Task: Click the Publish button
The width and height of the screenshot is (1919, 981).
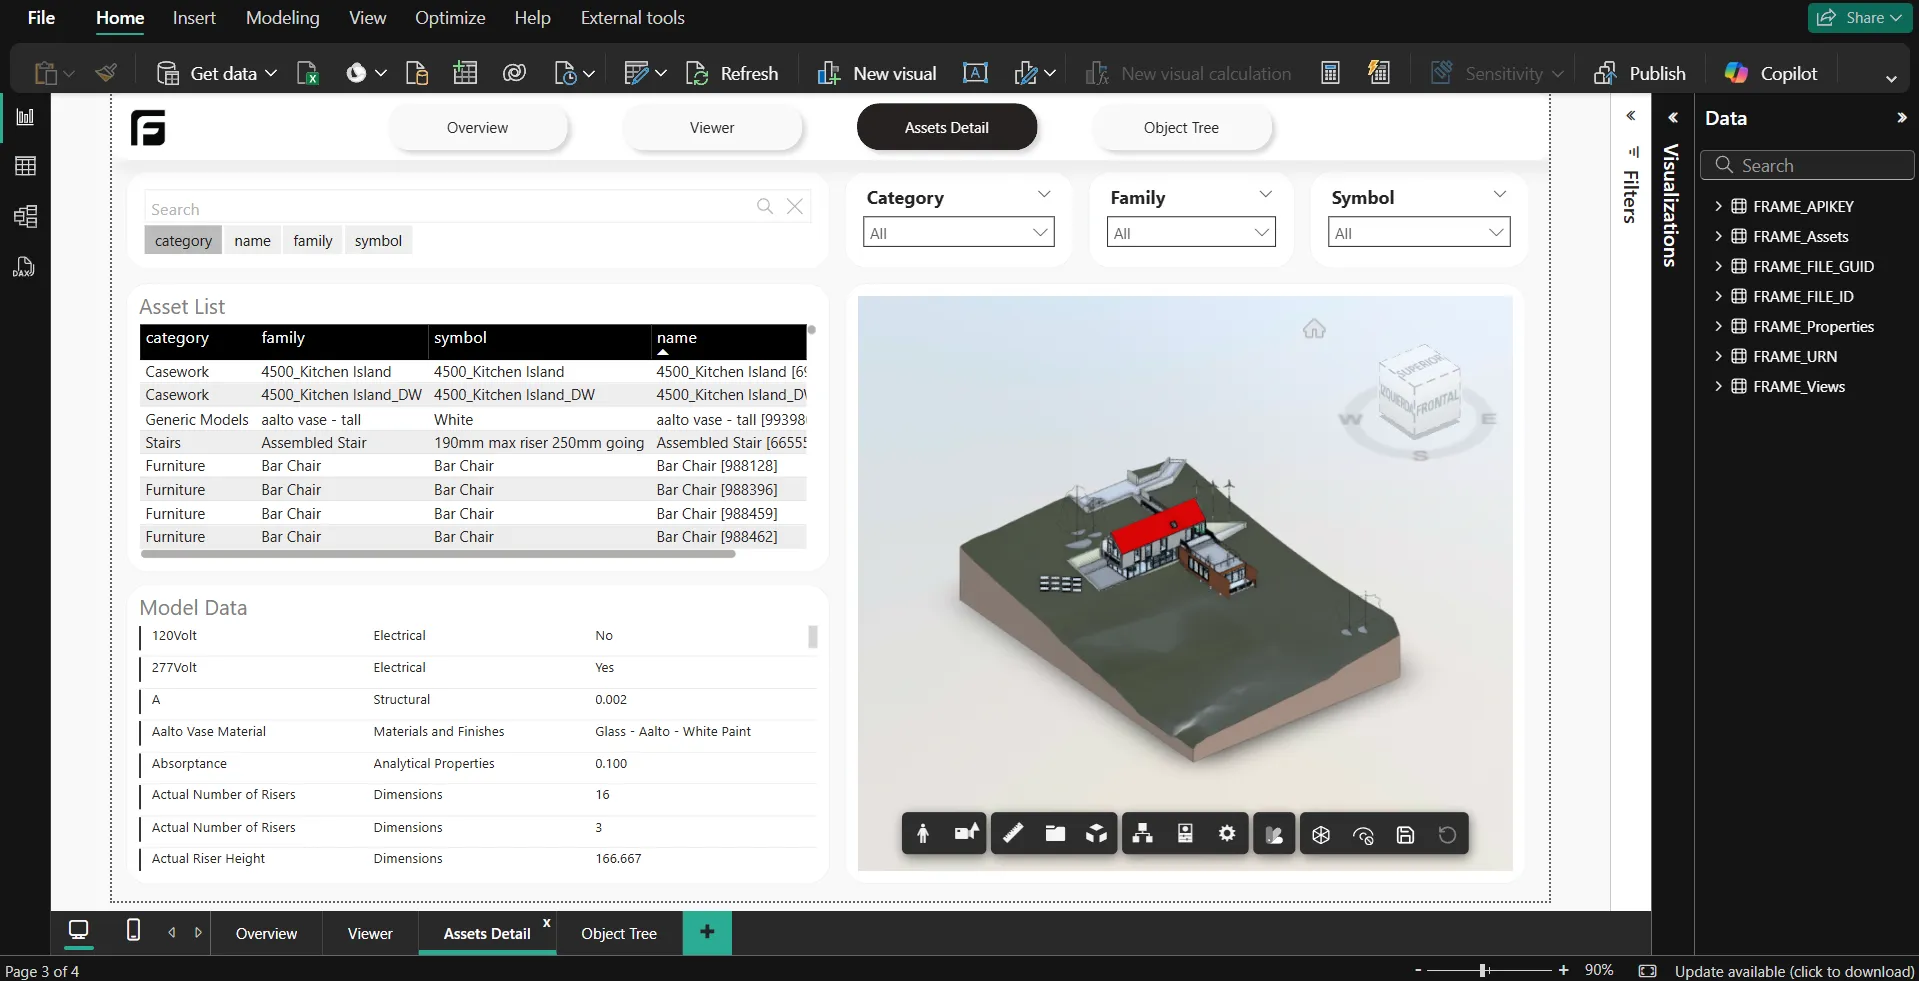Action: tap(1640, 73)
